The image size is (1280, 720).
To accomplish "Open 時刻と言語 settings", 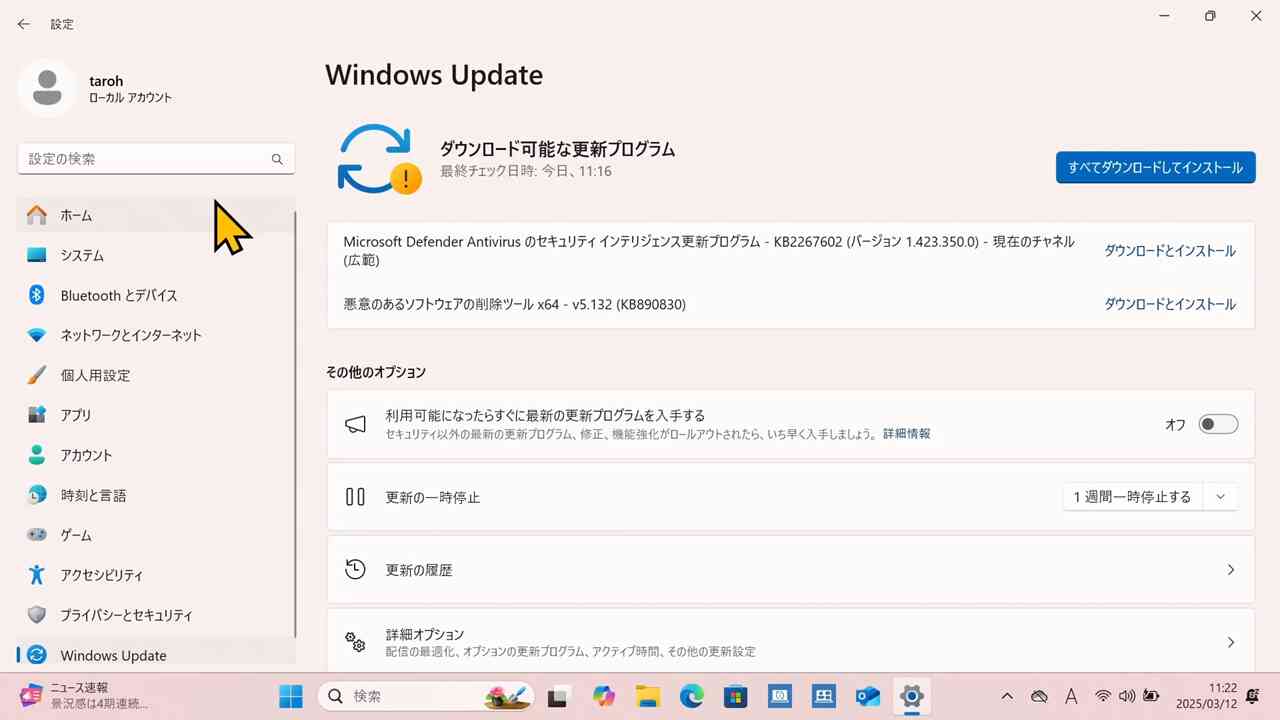I will pos(91,495).
